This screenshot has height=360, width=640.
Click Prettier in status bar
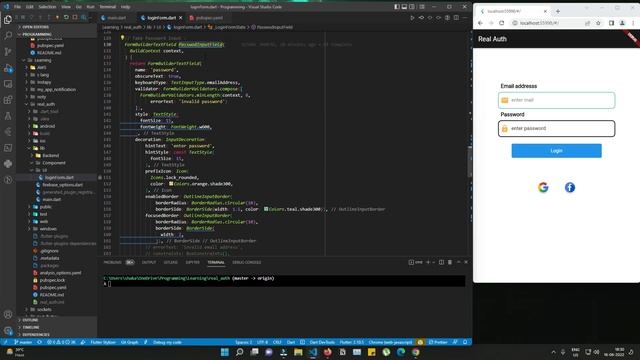tap(438, 342)
